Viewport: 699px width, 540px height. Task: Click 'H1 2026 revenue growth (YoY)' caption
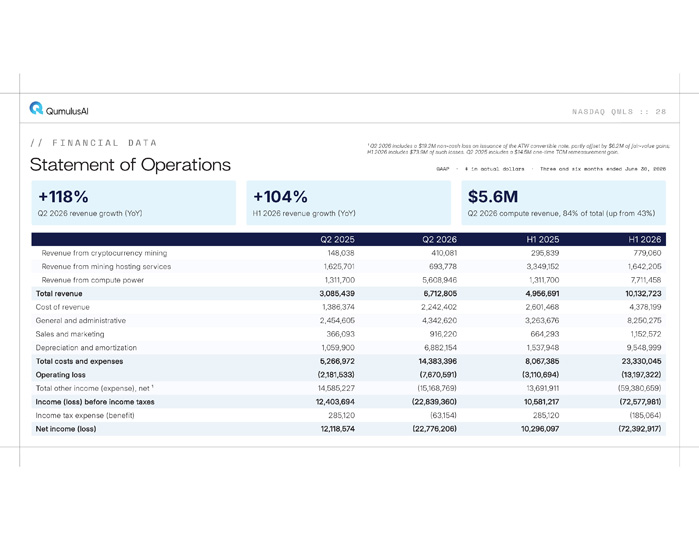[x=304, y=213]
